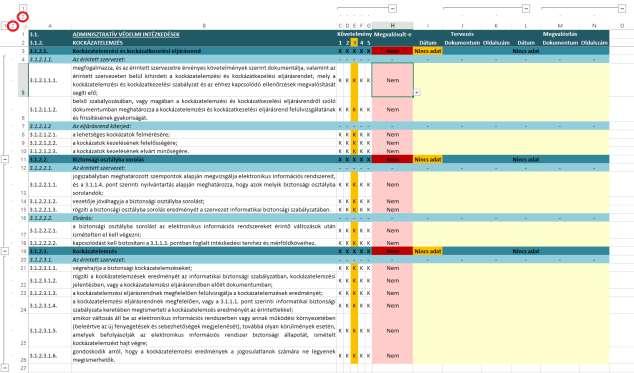Select the Megvalósult-e header cell

point(392,34)
